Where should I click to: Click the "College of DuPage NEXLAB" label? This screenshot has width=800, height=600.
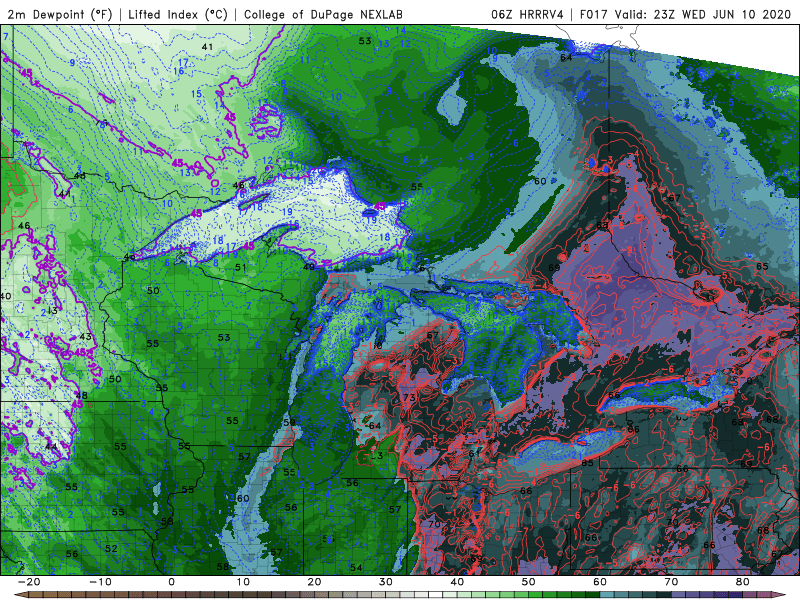pyautogui.click(x=323, y=14)
